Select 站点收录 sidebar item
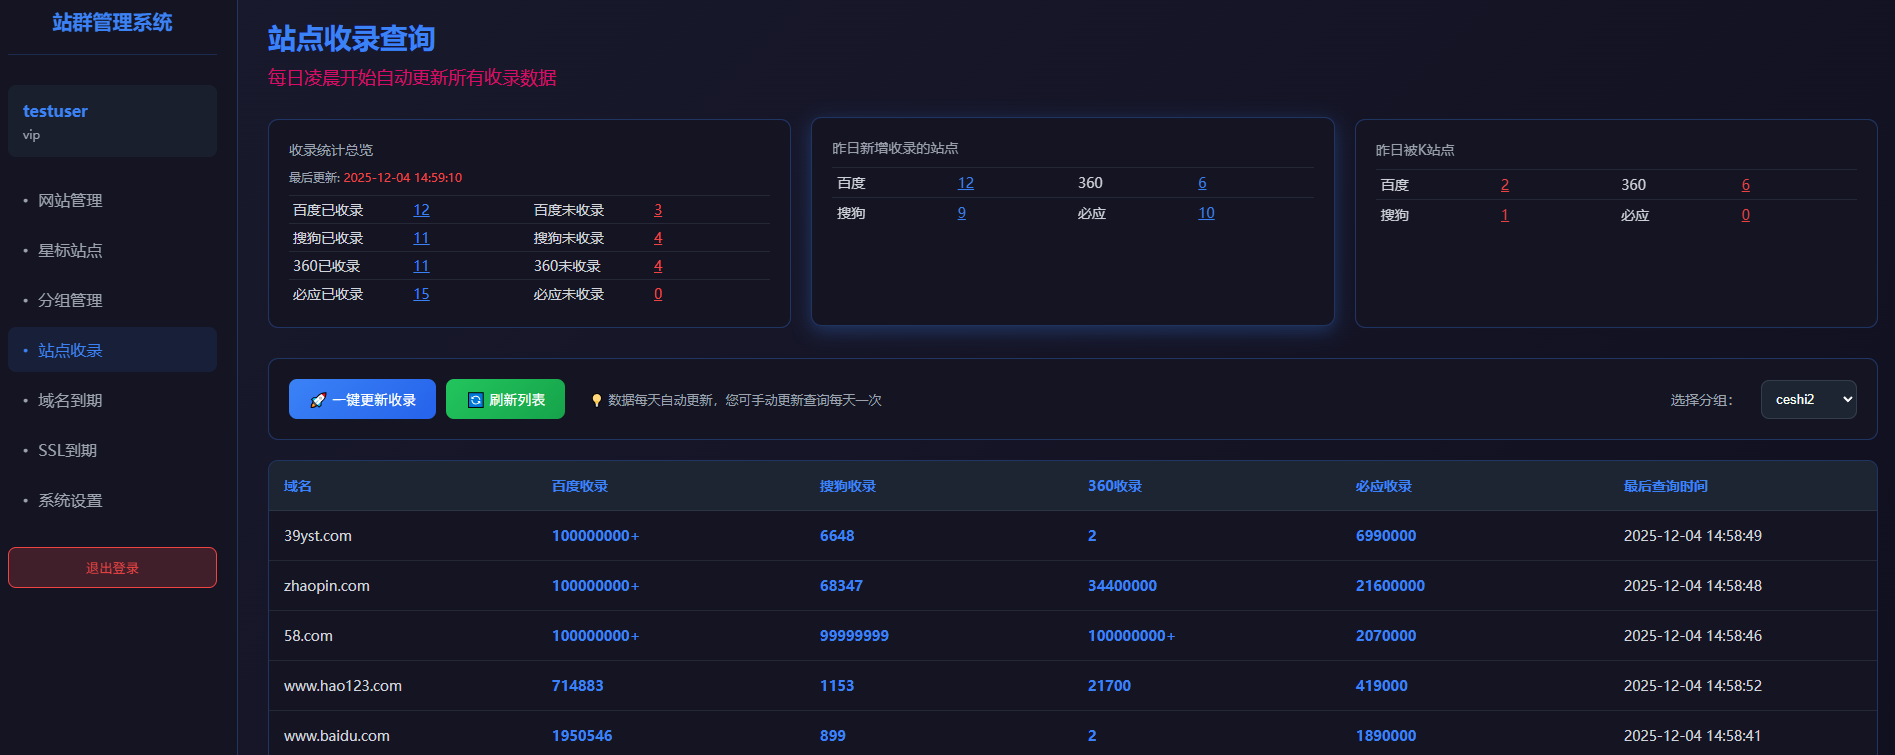 point(112,350)
